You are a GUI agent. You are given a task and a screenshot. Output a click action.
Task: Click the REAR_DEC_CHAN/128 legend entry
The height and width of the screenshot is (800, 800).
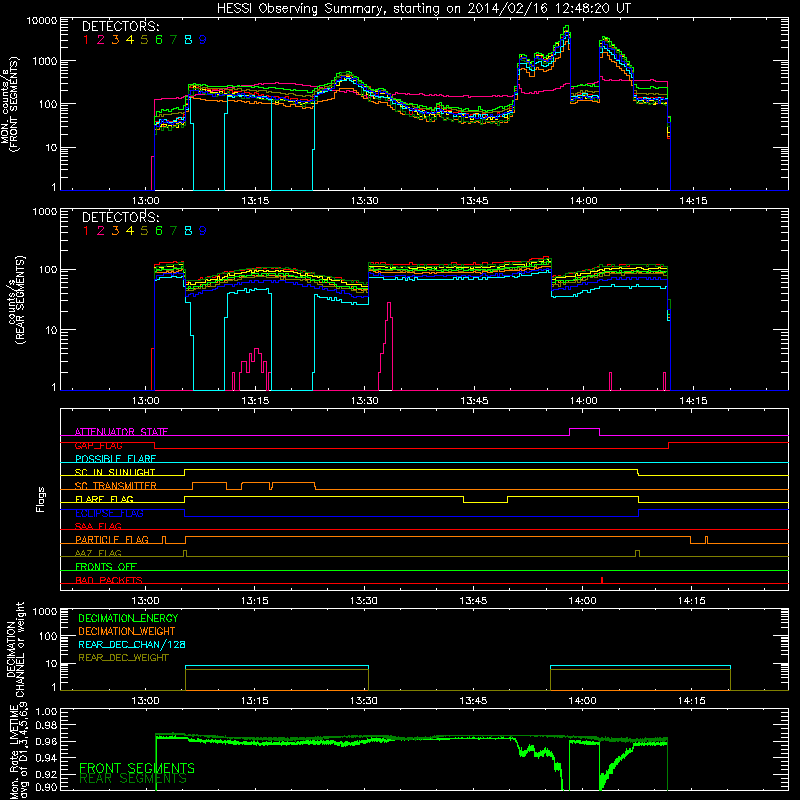click(132, 644)
